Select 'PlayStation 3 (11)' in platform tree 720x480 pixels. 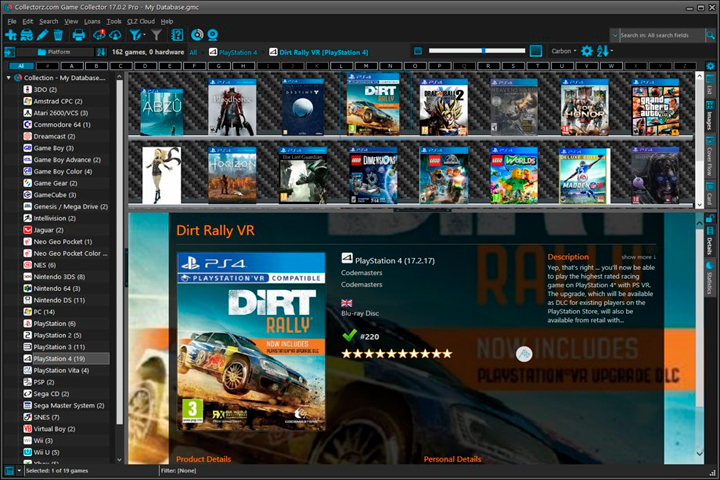59,347
